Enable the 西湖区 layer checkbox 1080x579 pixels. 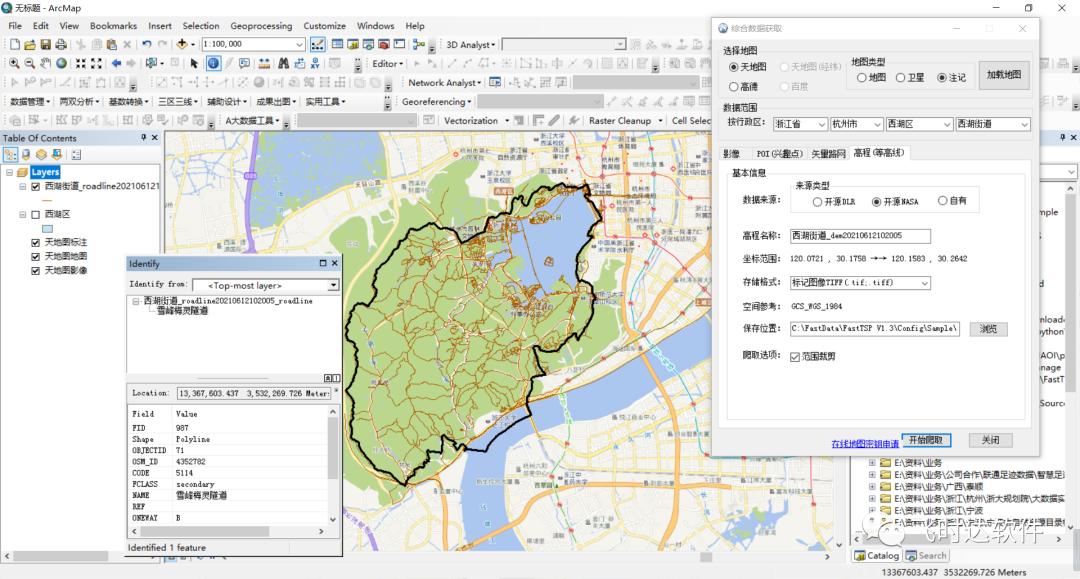[36, 215]
